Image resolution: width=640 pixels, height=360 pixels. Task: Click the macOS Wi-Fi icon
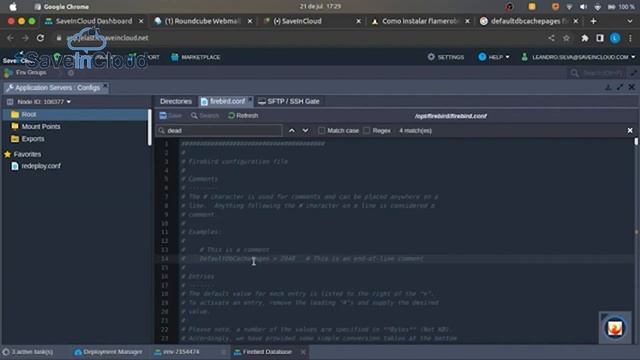click(x=569, y=7)
